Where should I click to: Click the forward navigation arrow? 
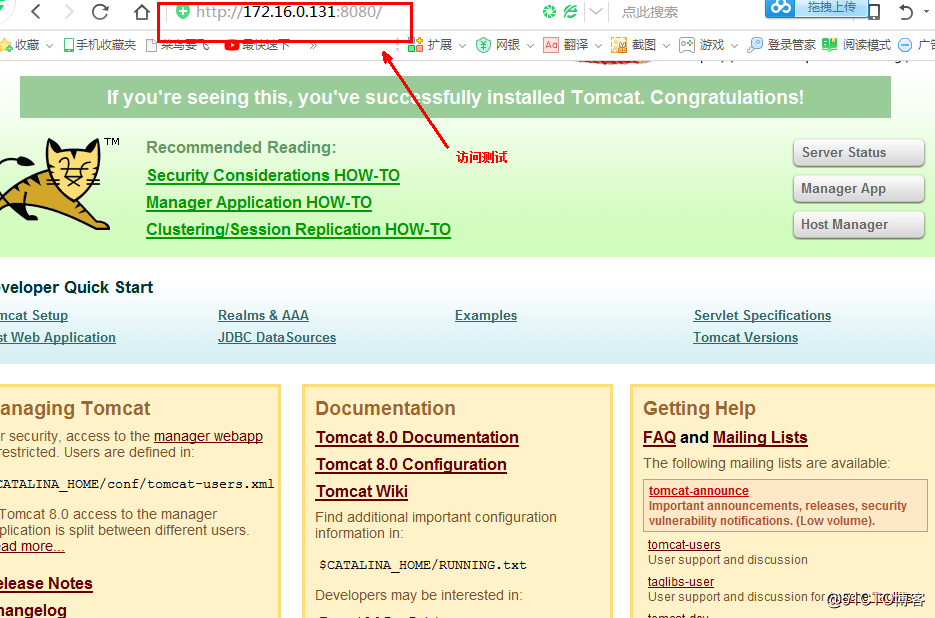click(69, 11)
